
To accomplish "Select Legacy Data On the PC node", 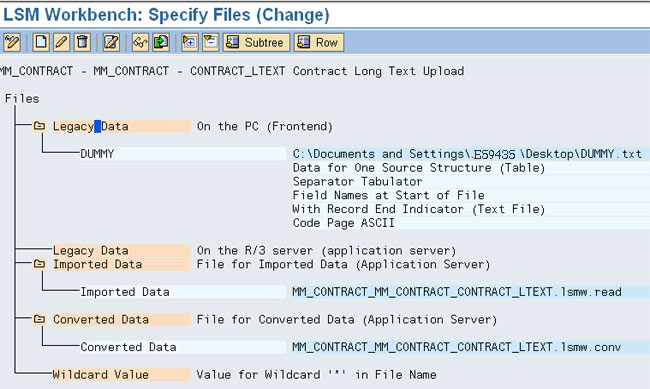I will tap(120, 126).
